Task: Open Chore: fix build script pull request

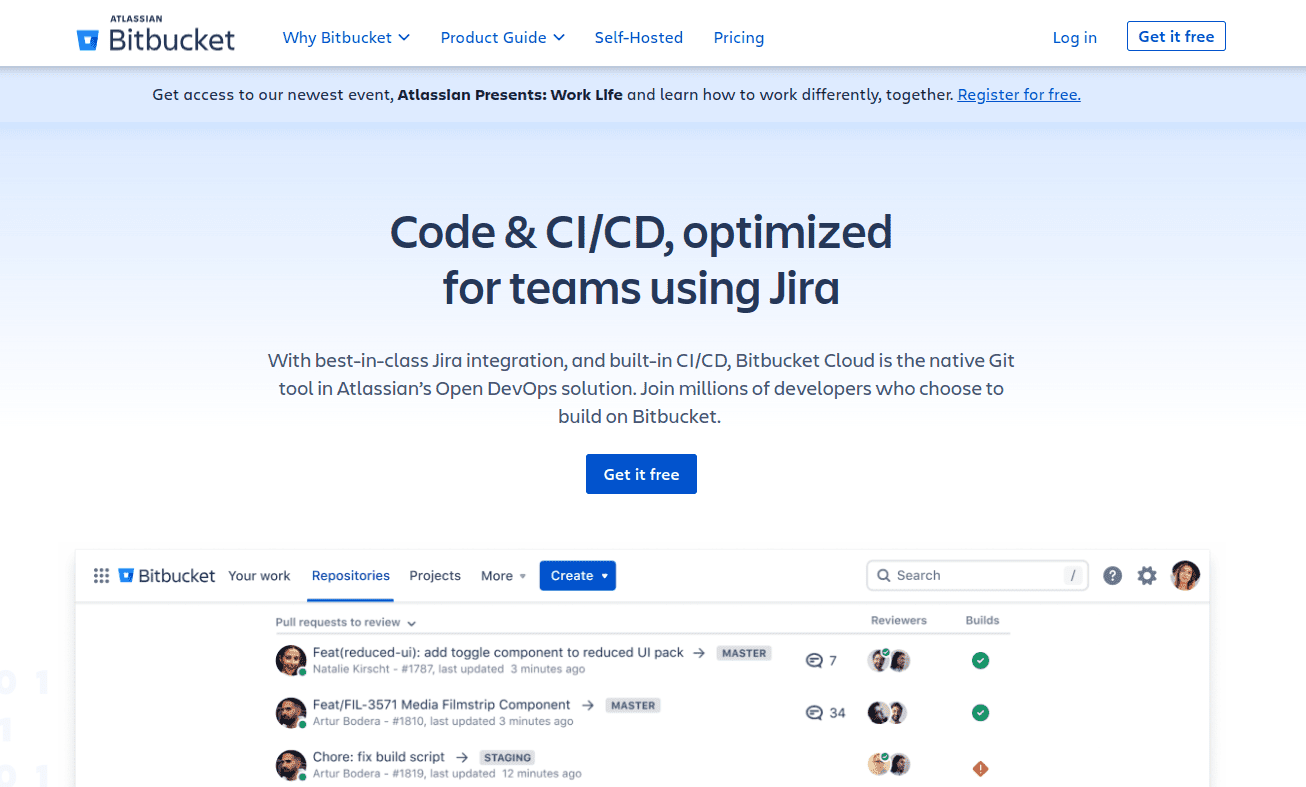Action: click(x=379, y=757)
